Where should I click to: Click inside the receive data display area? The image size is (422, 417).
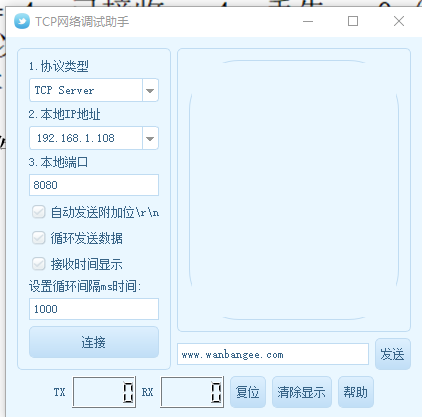[294, 190]
